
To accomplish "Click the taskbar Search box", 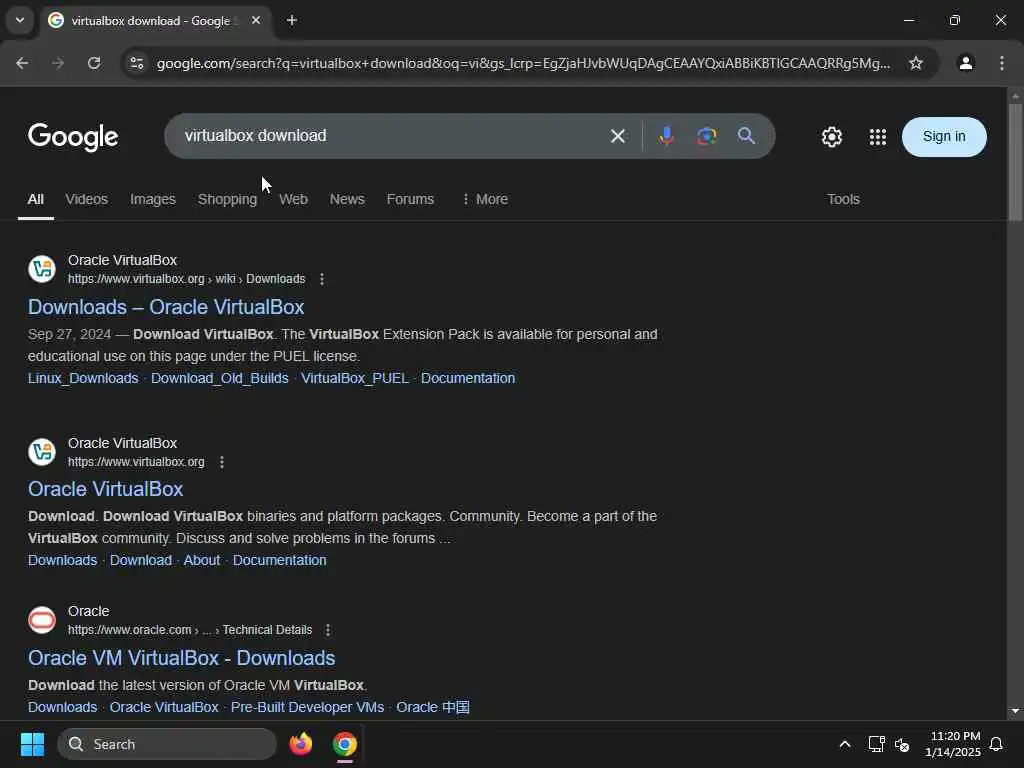I will tap(167, 744).
